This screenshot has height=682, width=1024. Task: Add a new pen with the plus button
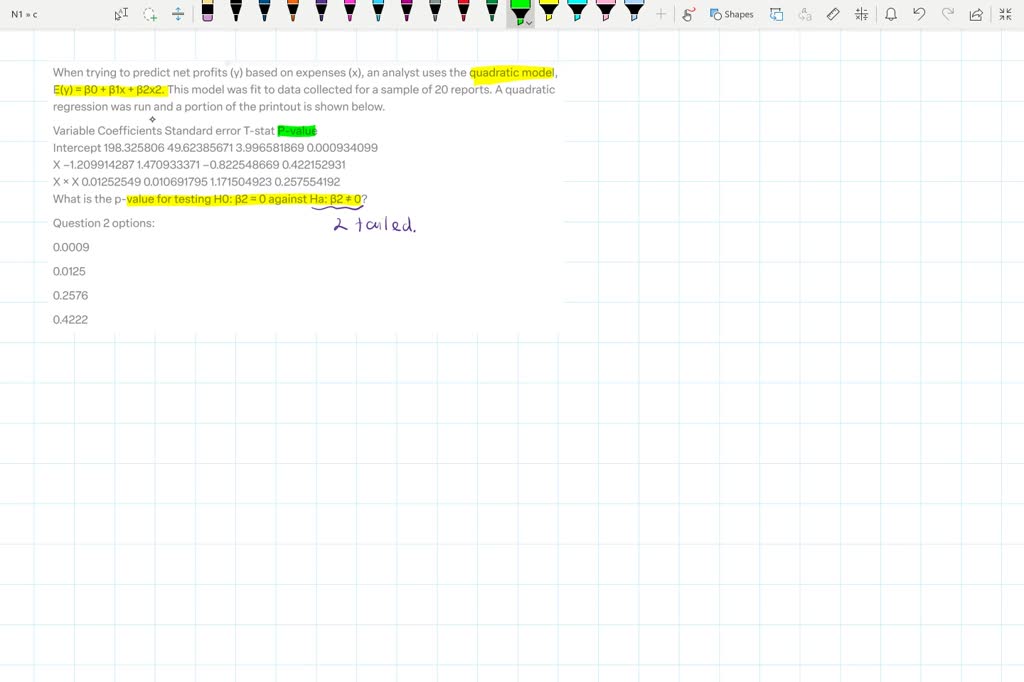click(662, 14)
